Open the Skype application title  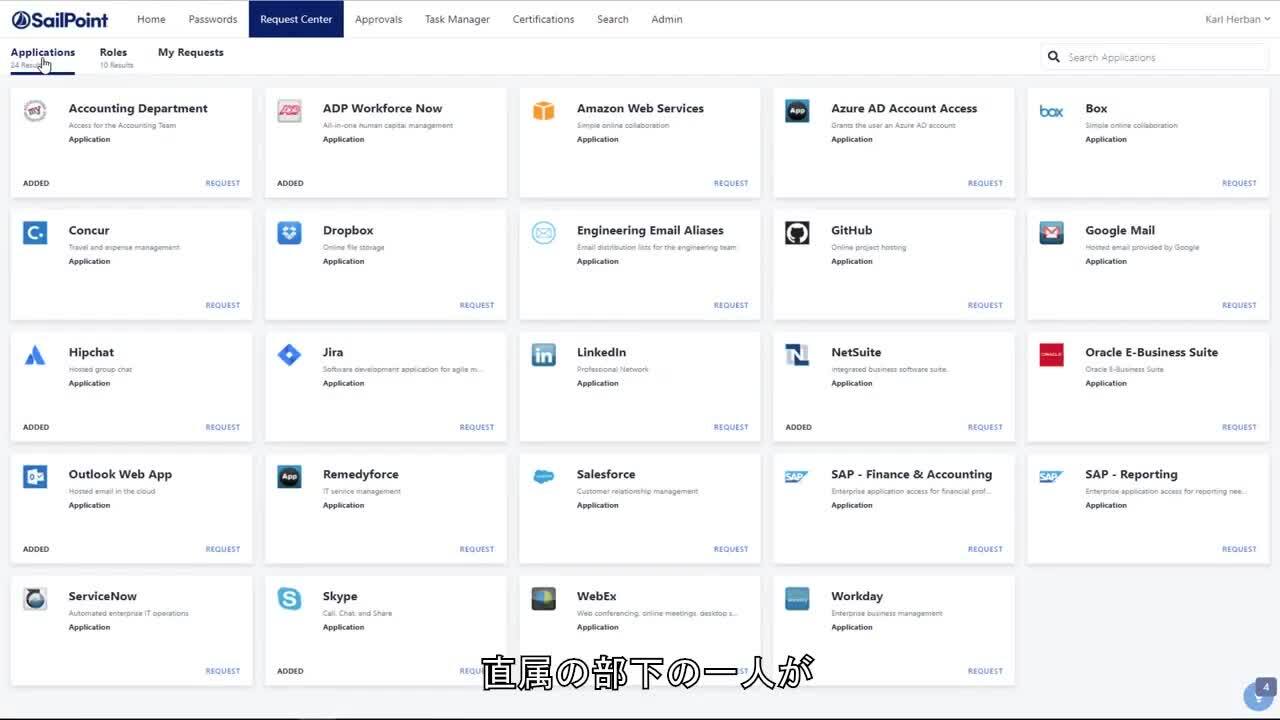click(340, 596)
